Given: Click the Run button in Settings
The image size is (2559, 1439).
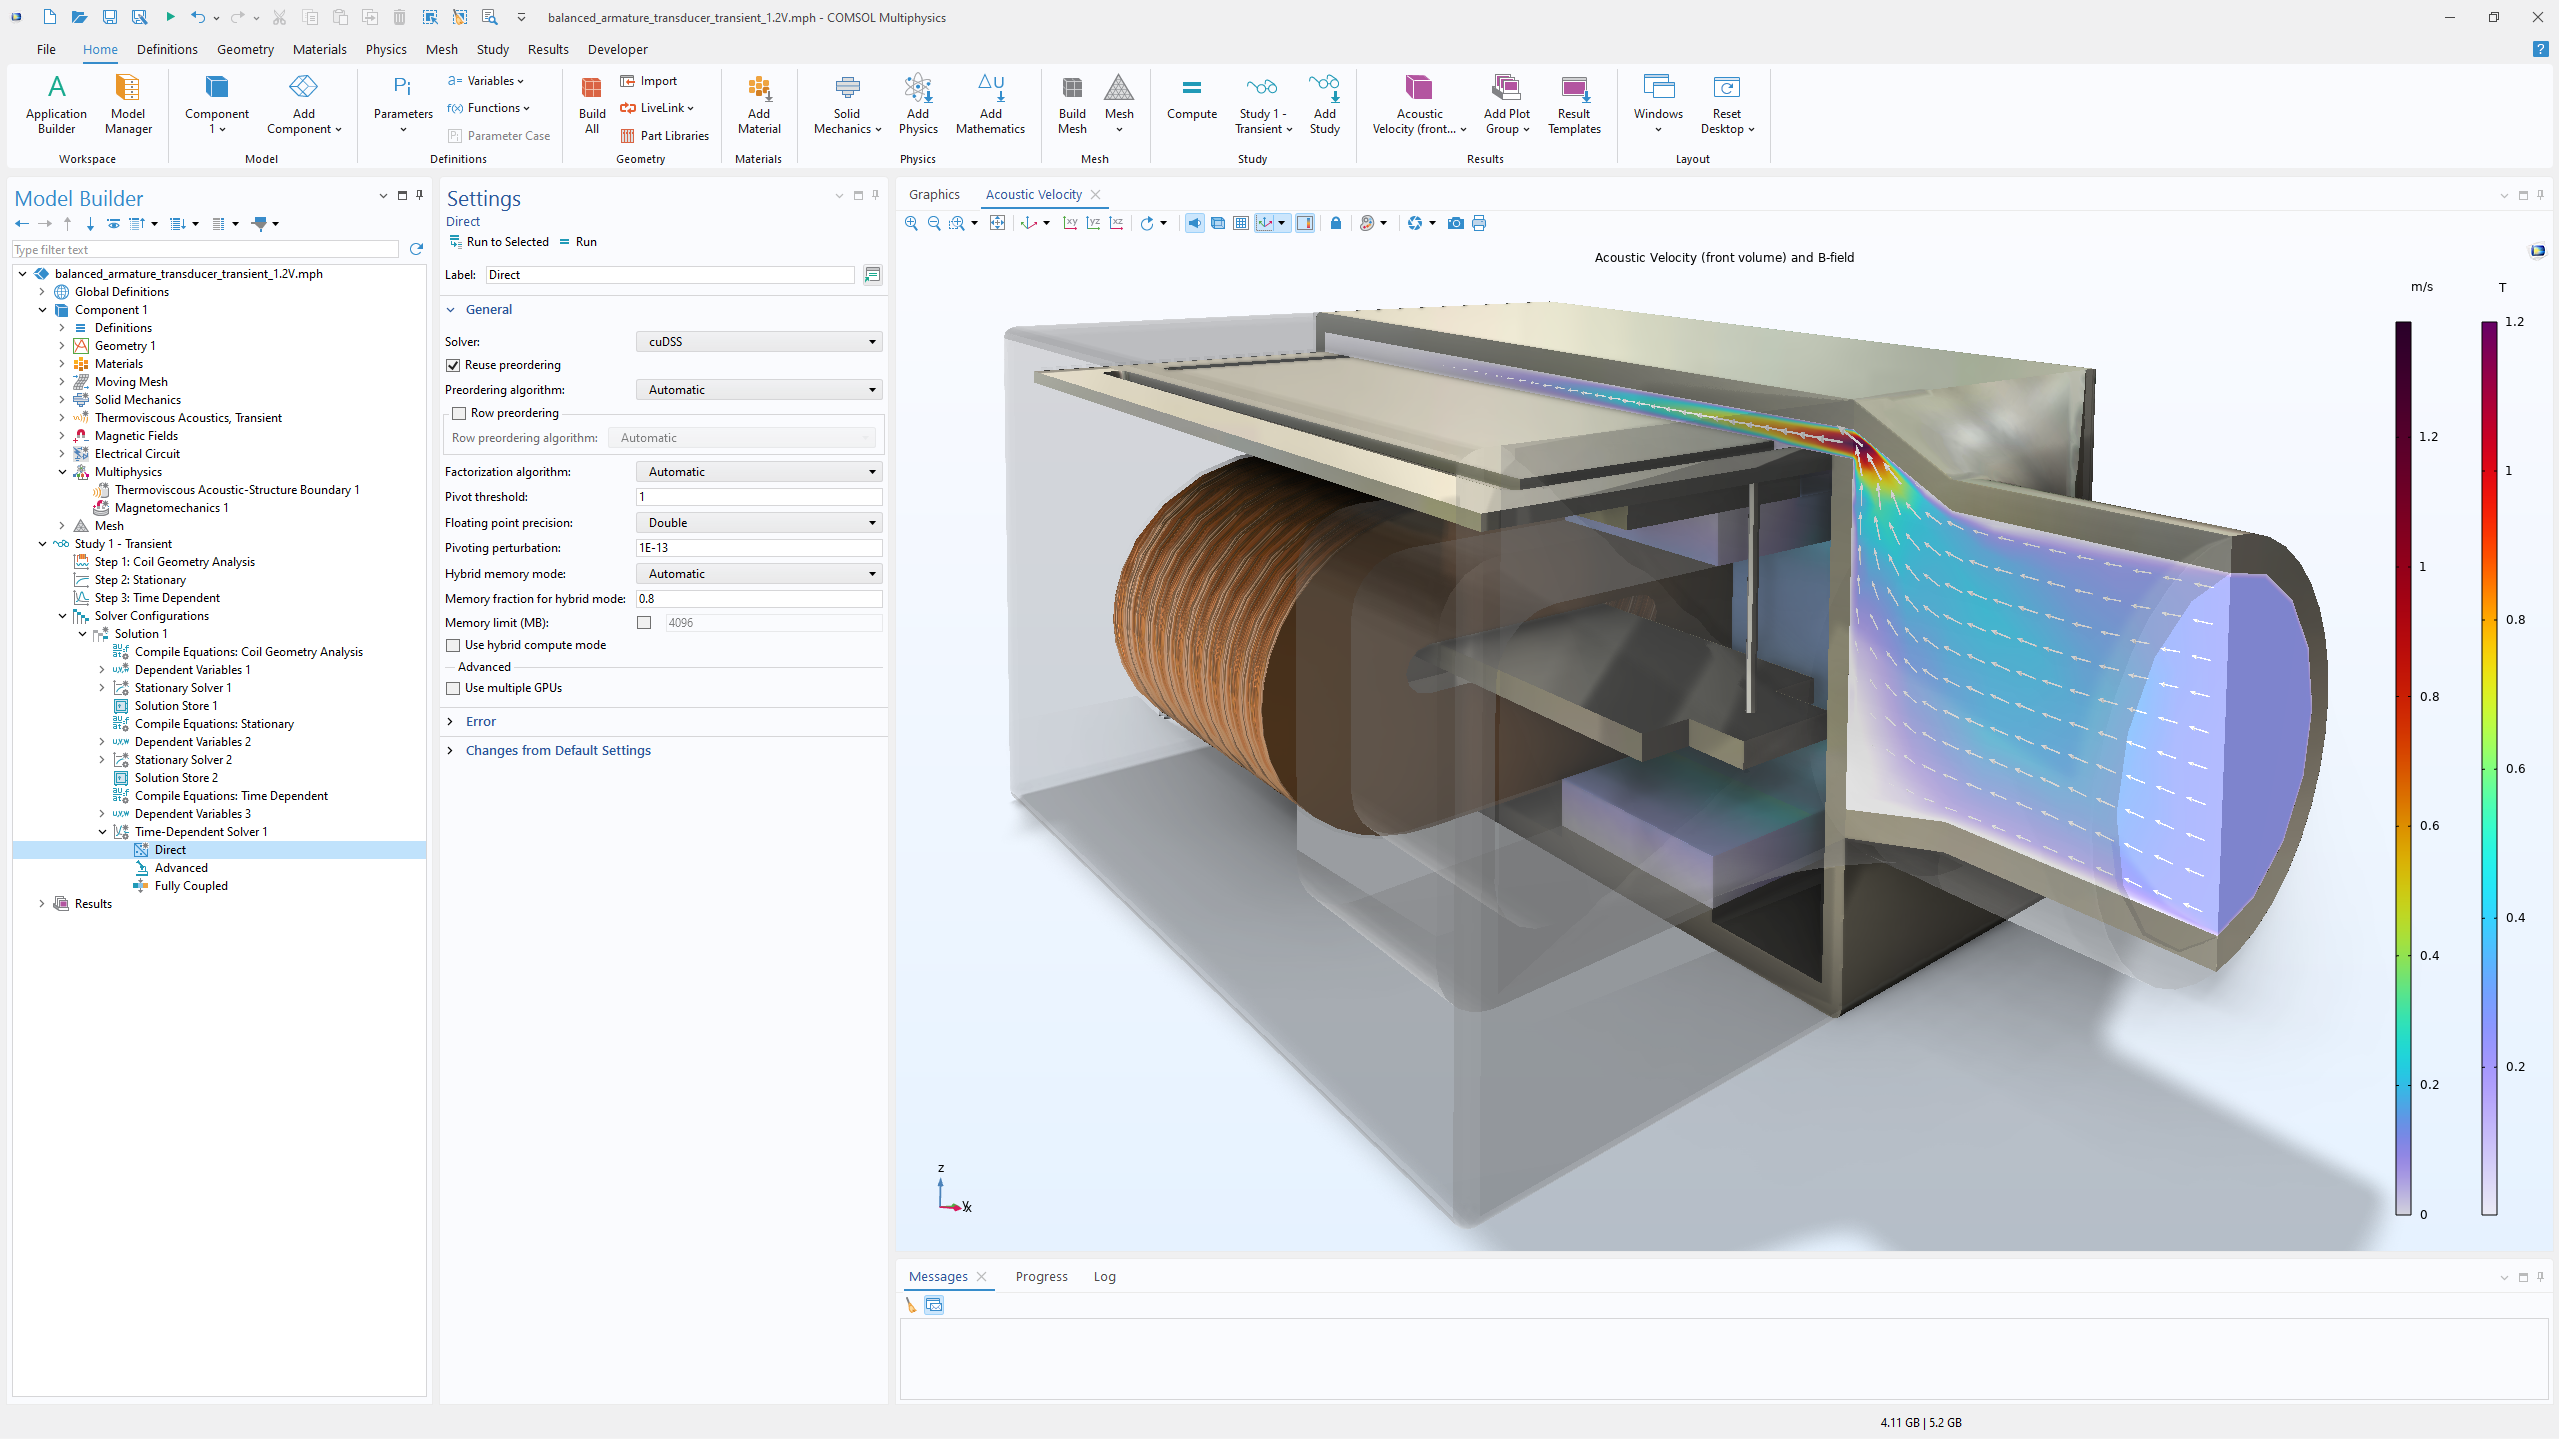Looking at the screenshot, I should click(x=579, y=242).
